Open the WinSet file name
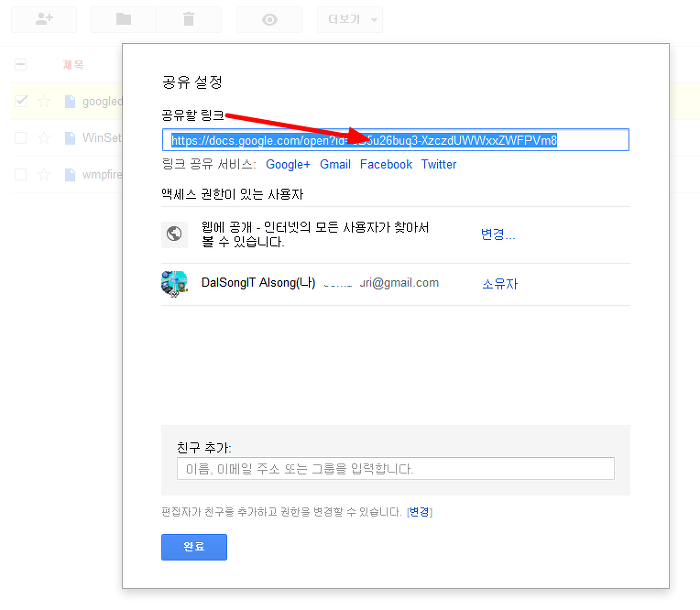The image size is (700, 610). click(102, 138)
